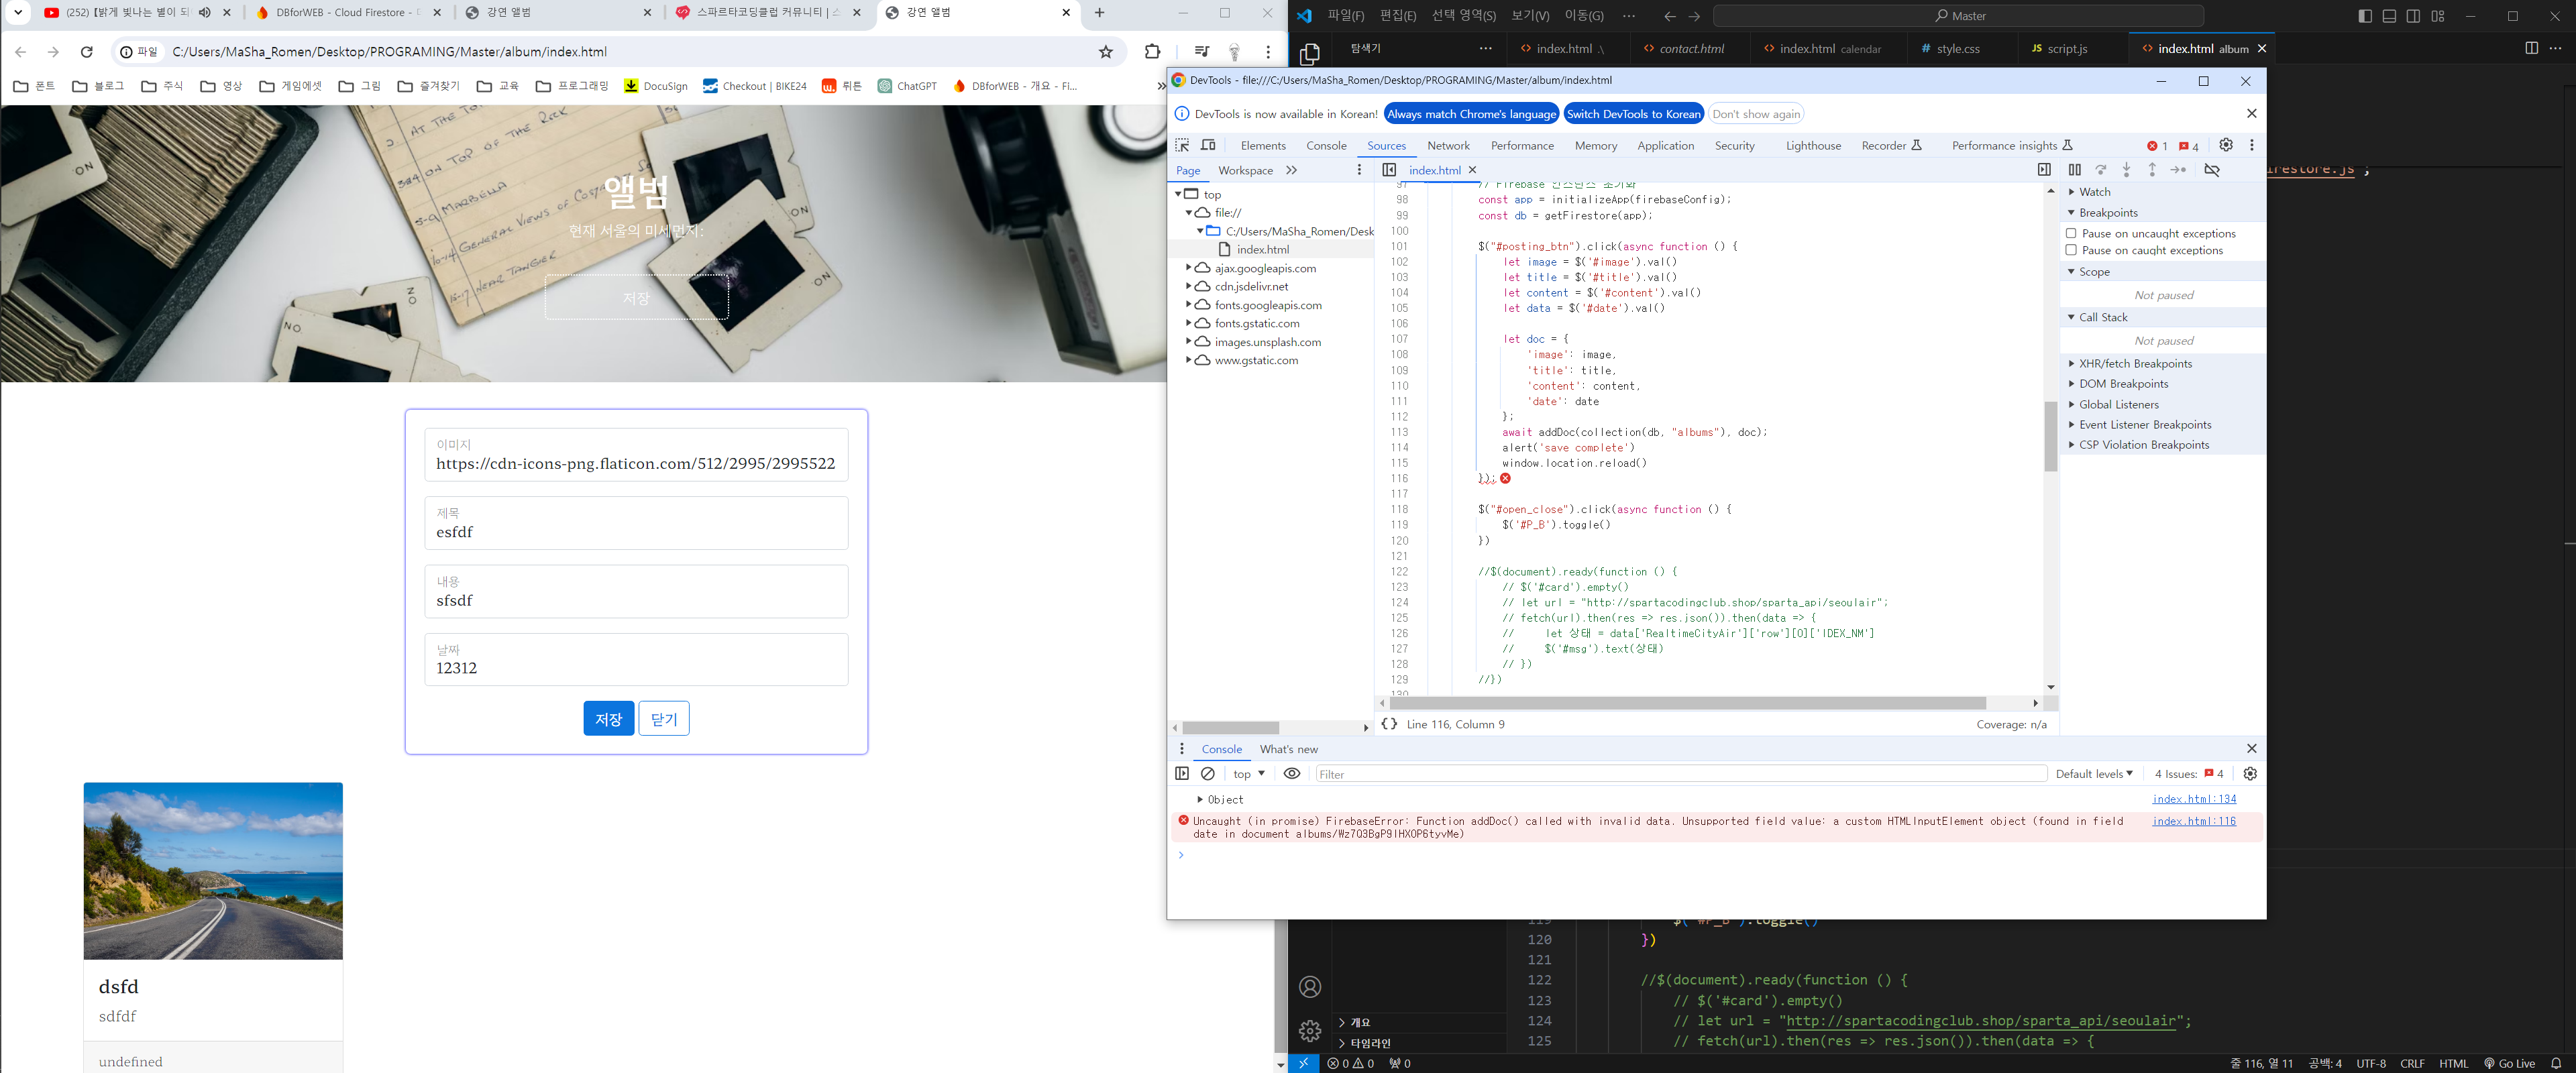Show more Sources navigator tabs chevron
This screenshot has width=2576, height=1073.
coord(1292,170)
